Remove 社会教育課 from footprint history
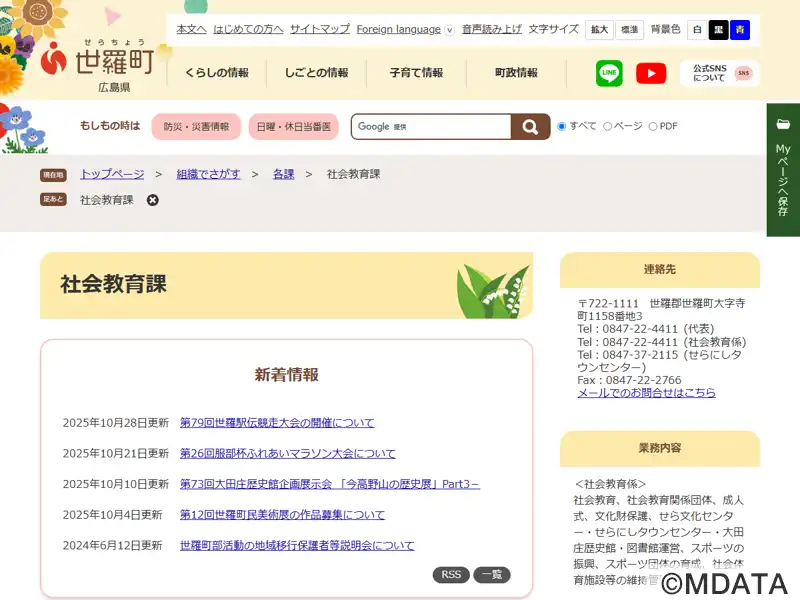This screenshot has width=800, height=600. (153, 200)
